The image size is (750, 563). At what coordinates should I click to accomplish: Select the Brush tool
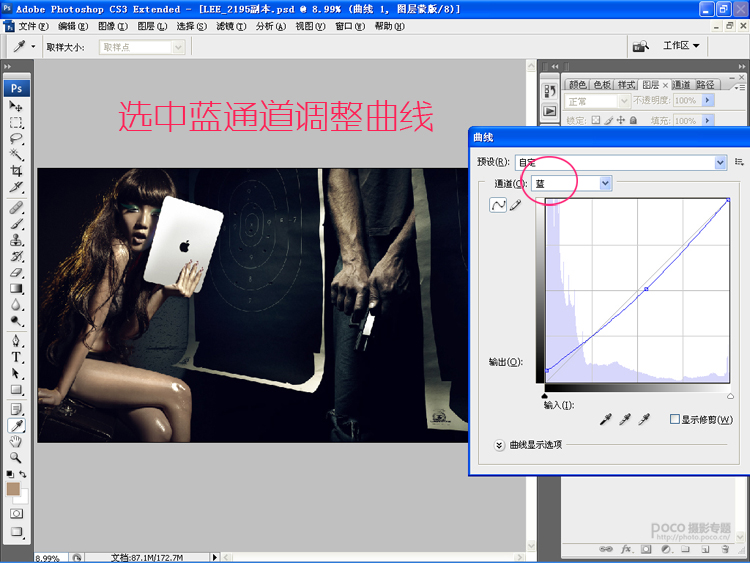(x=16, y=224)
